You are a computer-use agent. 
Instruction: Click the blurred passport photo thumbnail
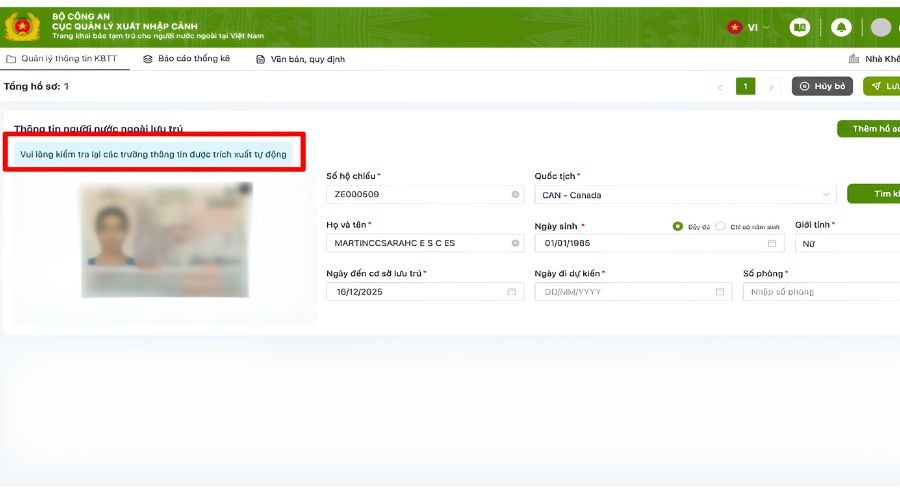tap(166, 240)
